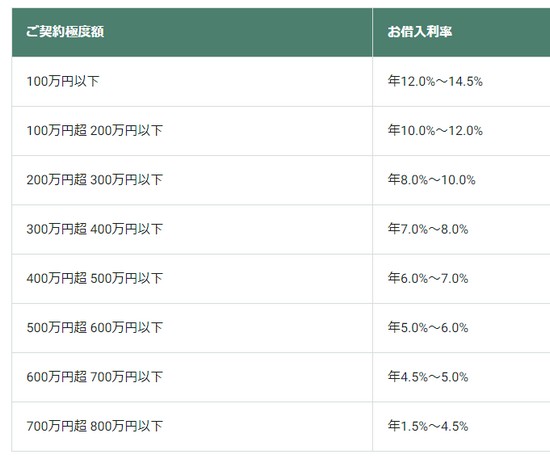Click the 700万円超 800万円以下 label

[95, 426]
